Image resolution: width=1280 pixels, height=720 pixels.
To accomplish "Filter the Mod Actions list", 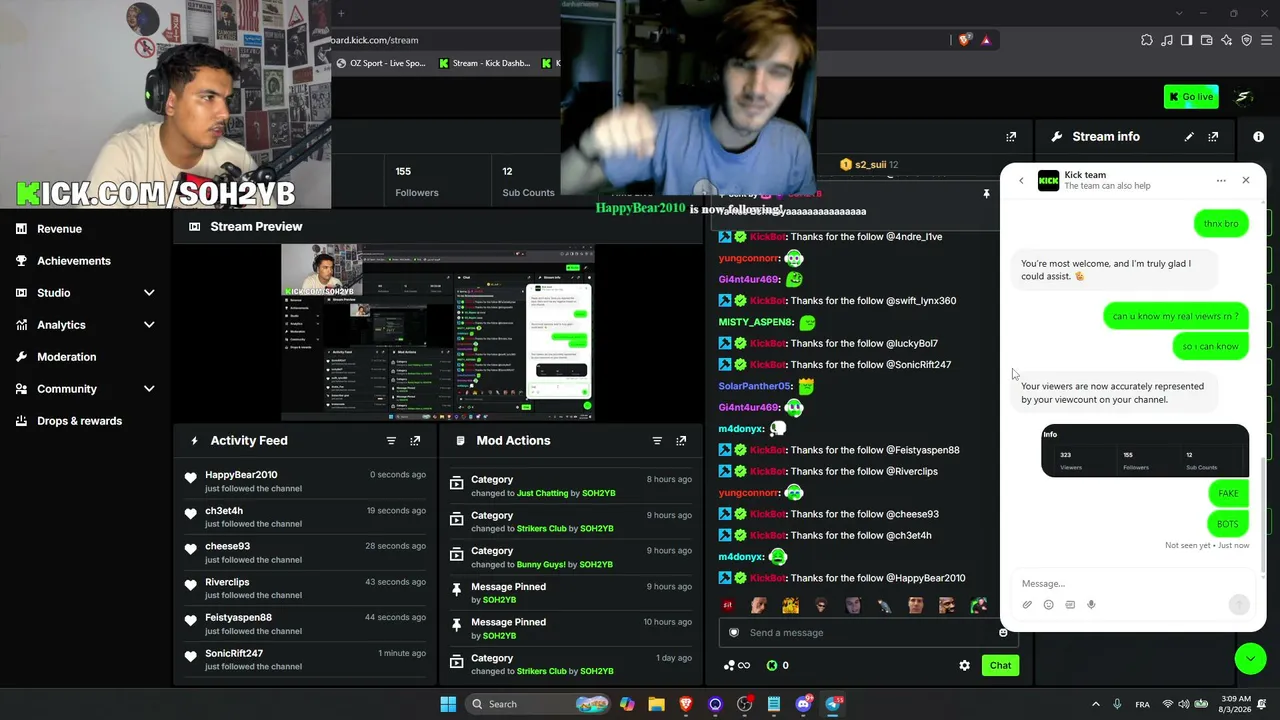I will click(657, 441).
